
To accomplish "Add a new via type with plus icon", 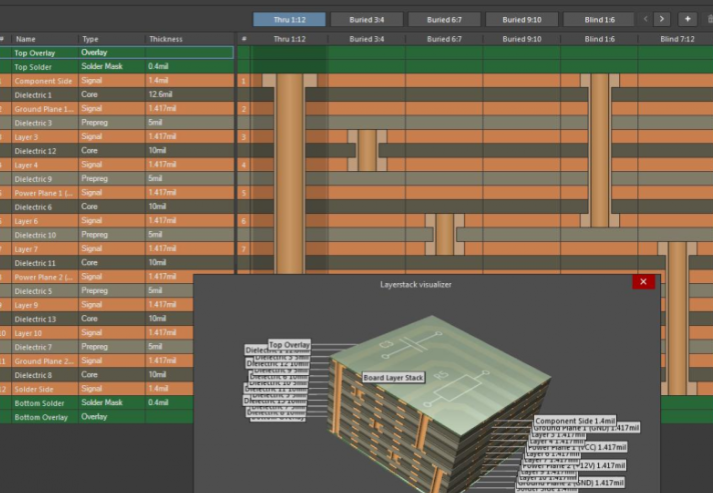I will click(x=687, y=19).
